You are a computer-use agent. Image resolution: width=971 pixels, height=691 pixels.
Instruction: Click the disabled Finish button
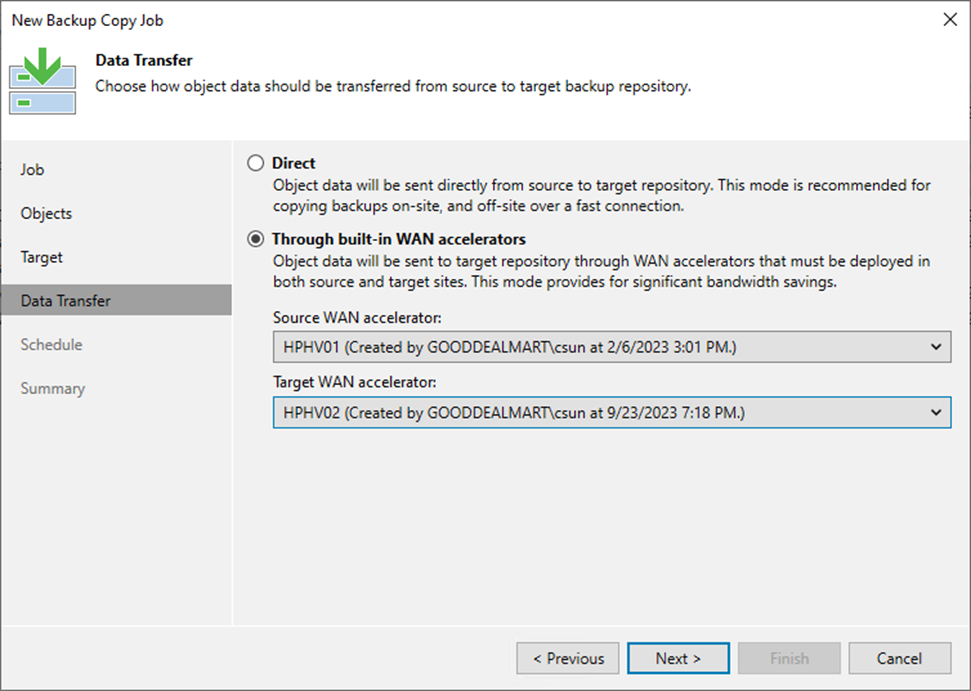pos(789,658)
